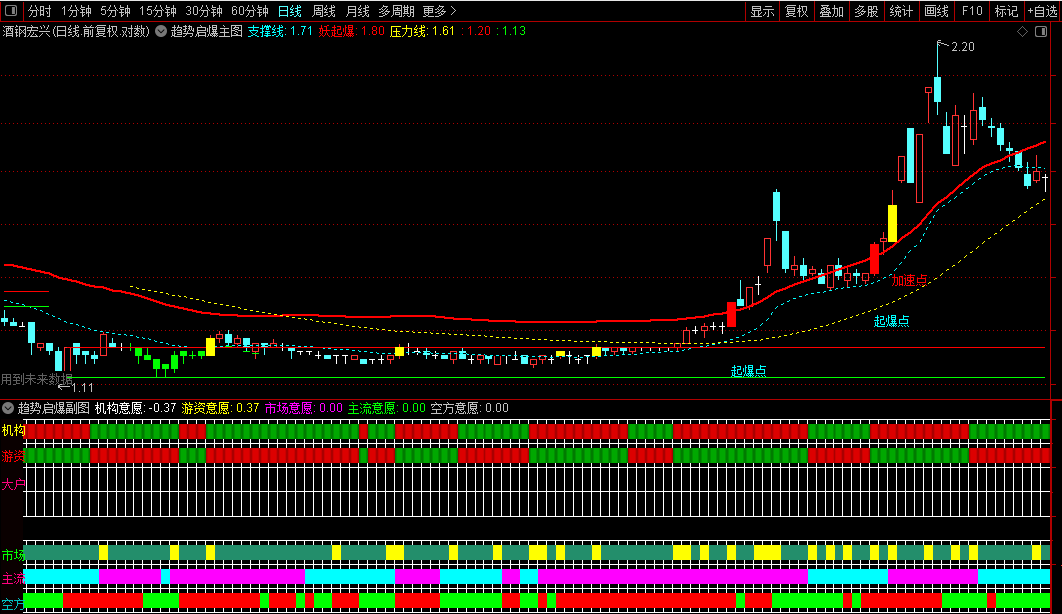Viewport: 1062px width, 614px height.
Task: Click the 机构意愿: -0.37 value
Action: tap(135, 408)
